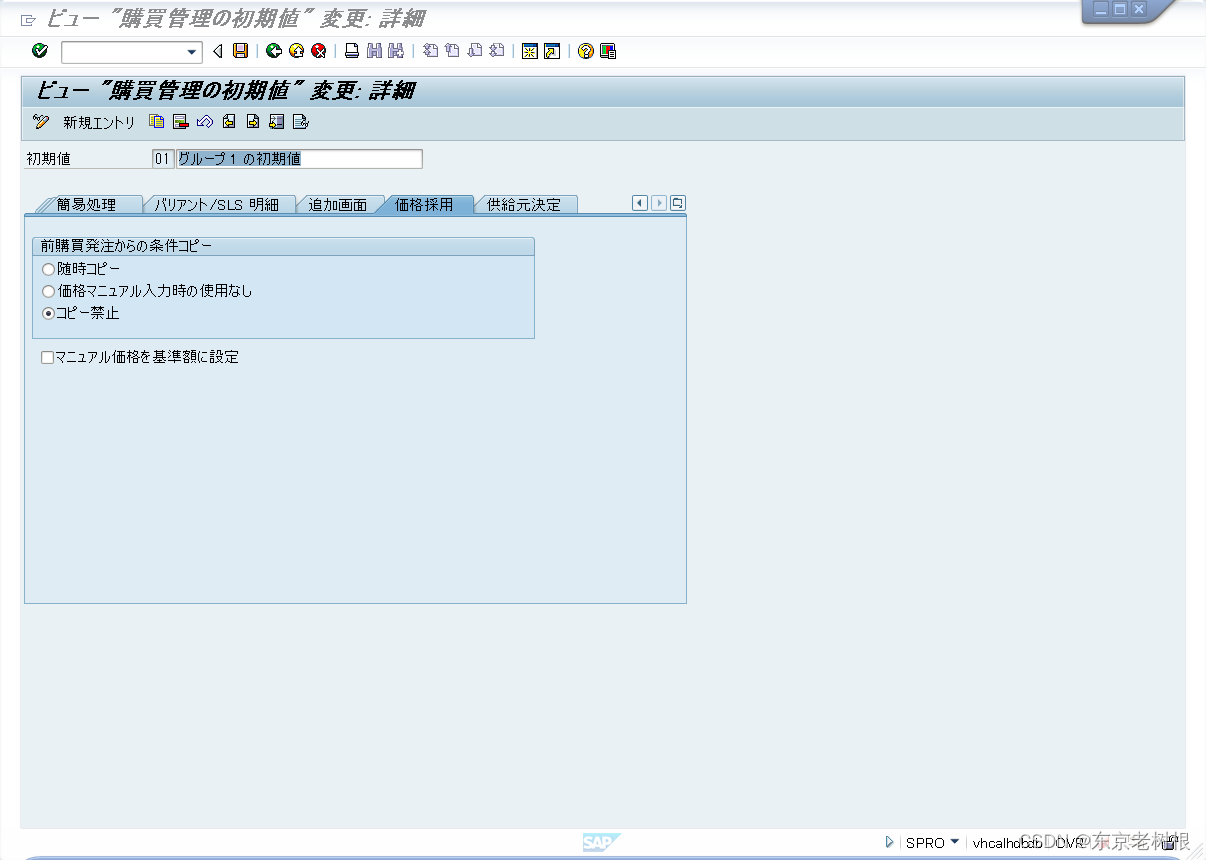This screenshot has height=860, width=1206.
Task: Click the Delete entry icon in application toolbar
Action: [179, 122]
